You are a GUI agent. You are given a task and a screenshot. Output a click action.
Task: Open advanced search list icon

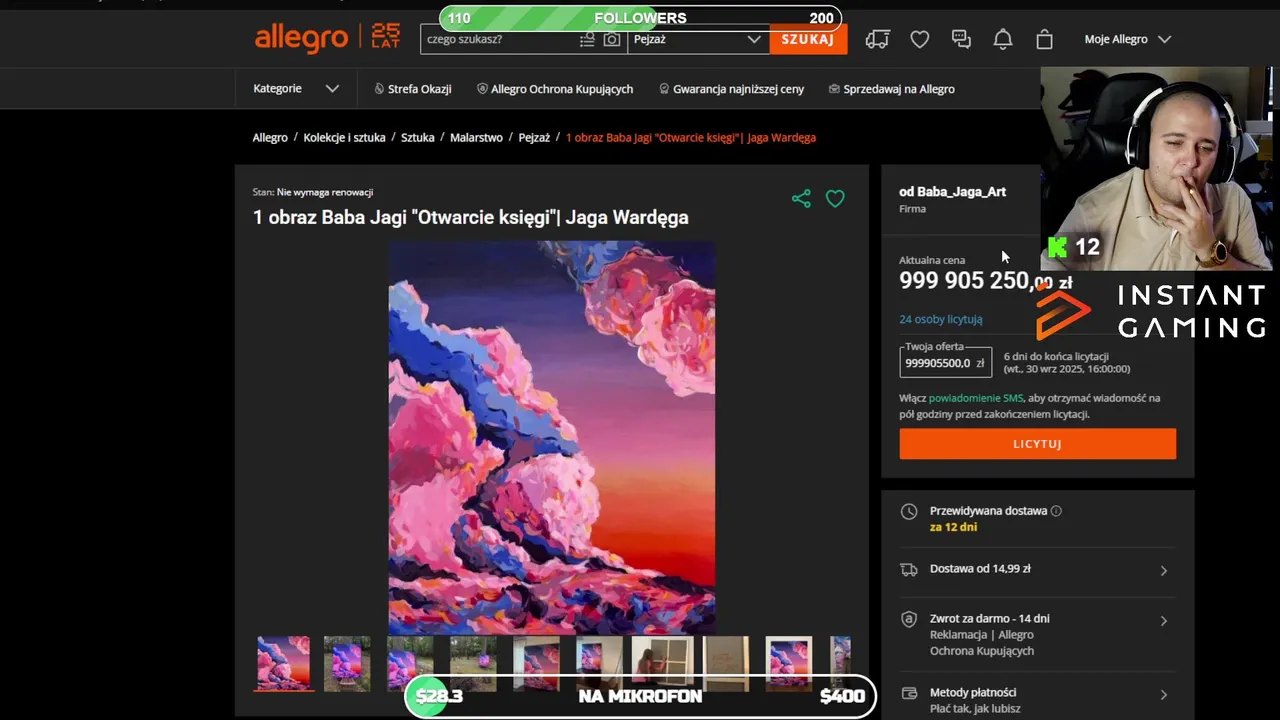tap(587, 40)
